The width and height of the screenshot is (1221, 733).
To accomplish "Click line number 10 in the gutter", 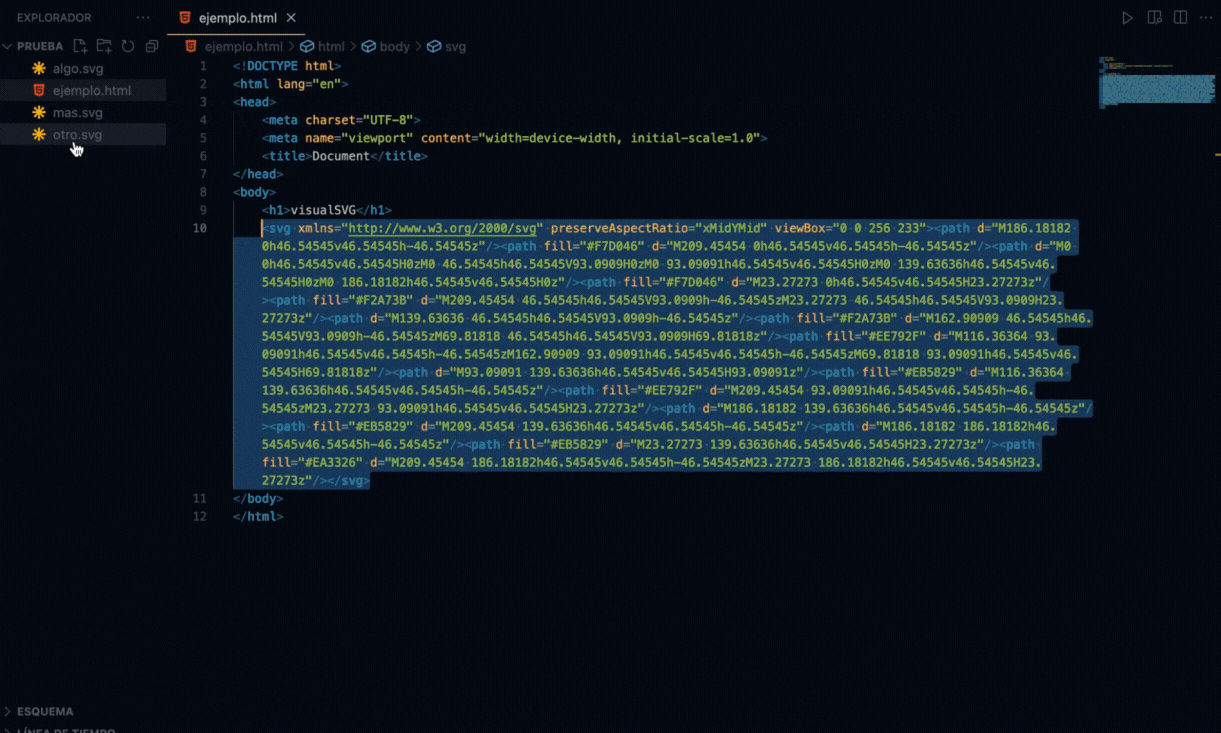I will (x=200, y=228).
